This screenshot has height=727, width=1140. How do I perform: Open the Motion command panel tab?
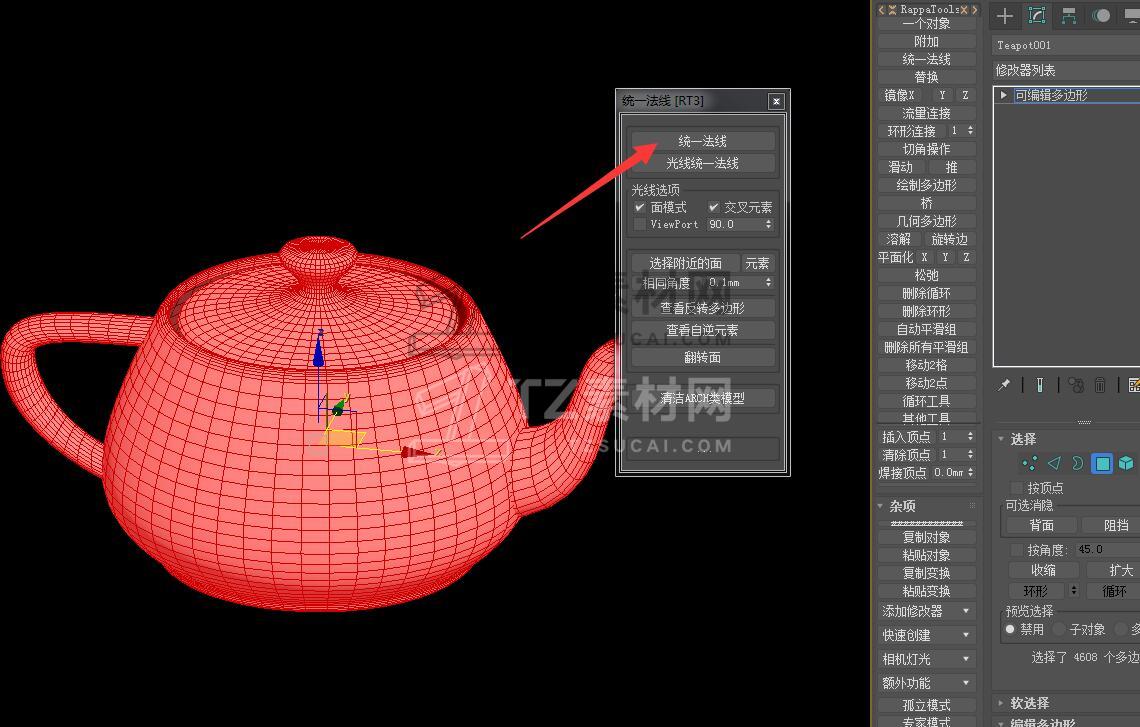pyautogui.click(x=1101, y=15)
